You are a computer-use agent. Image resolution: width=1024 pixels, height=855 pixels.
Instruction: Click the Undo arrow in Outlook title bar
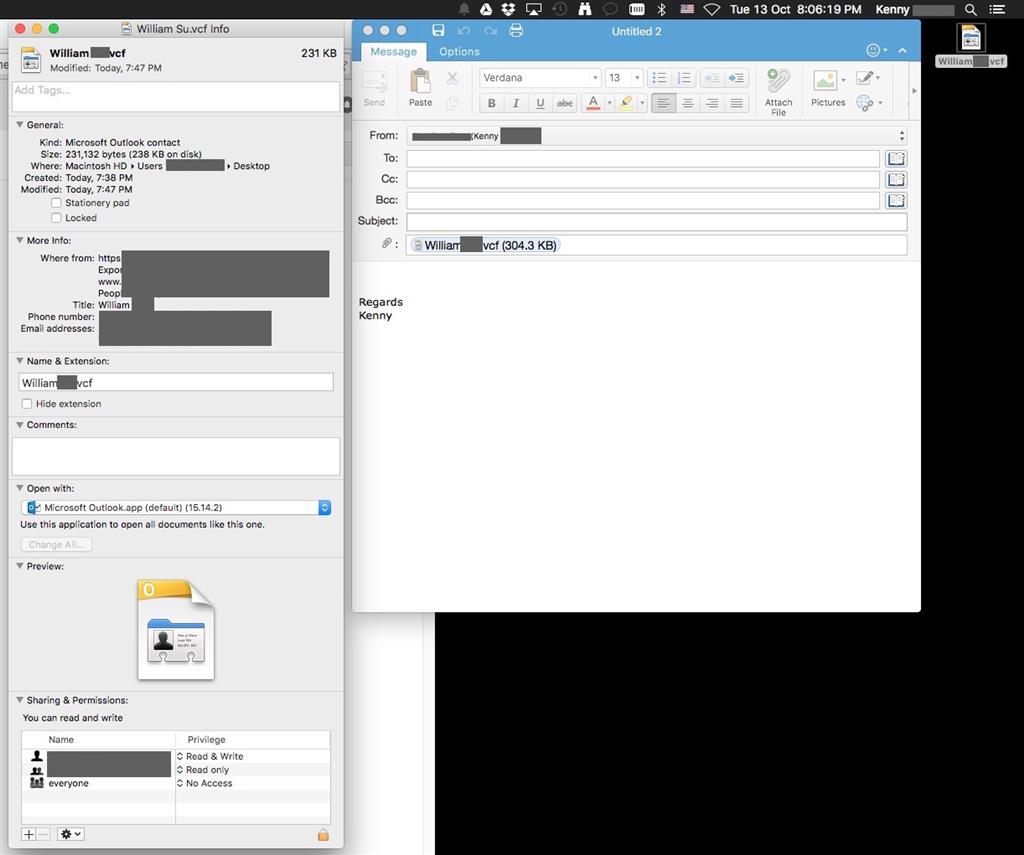[x=464, y=31]
